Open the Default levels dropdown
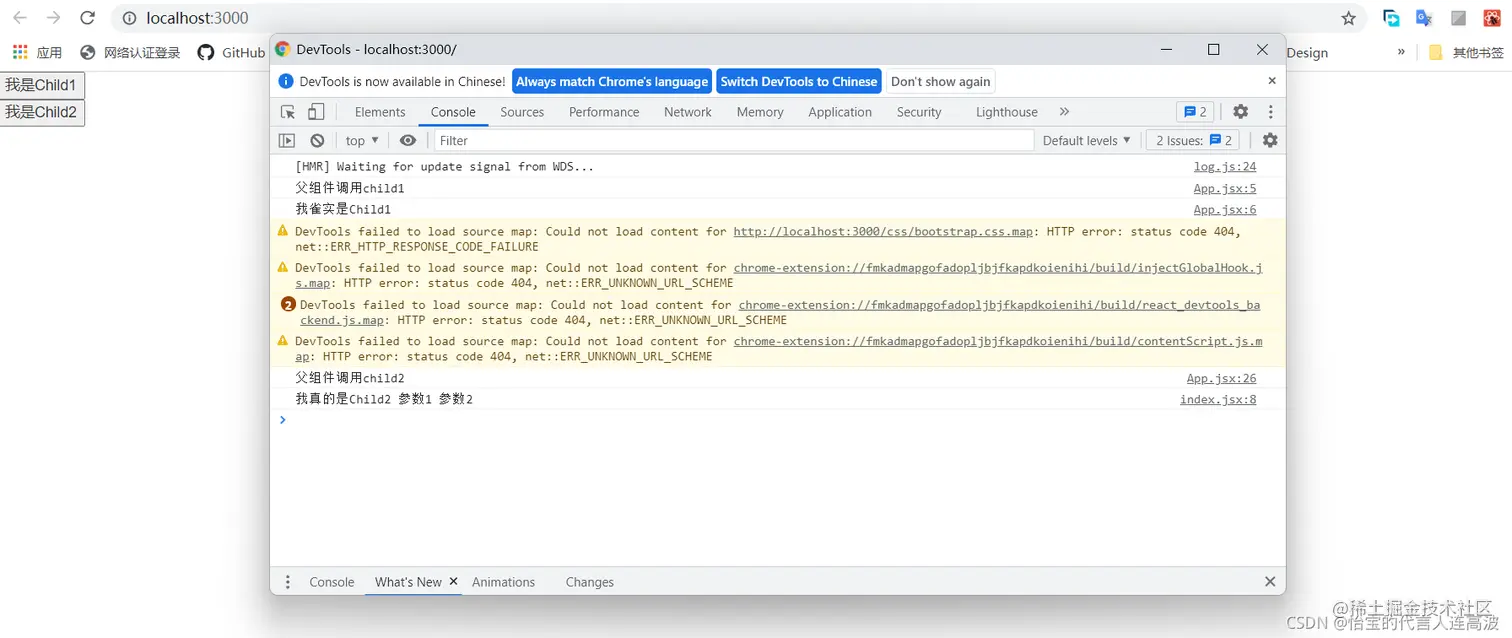 [x=1087, y=141]
